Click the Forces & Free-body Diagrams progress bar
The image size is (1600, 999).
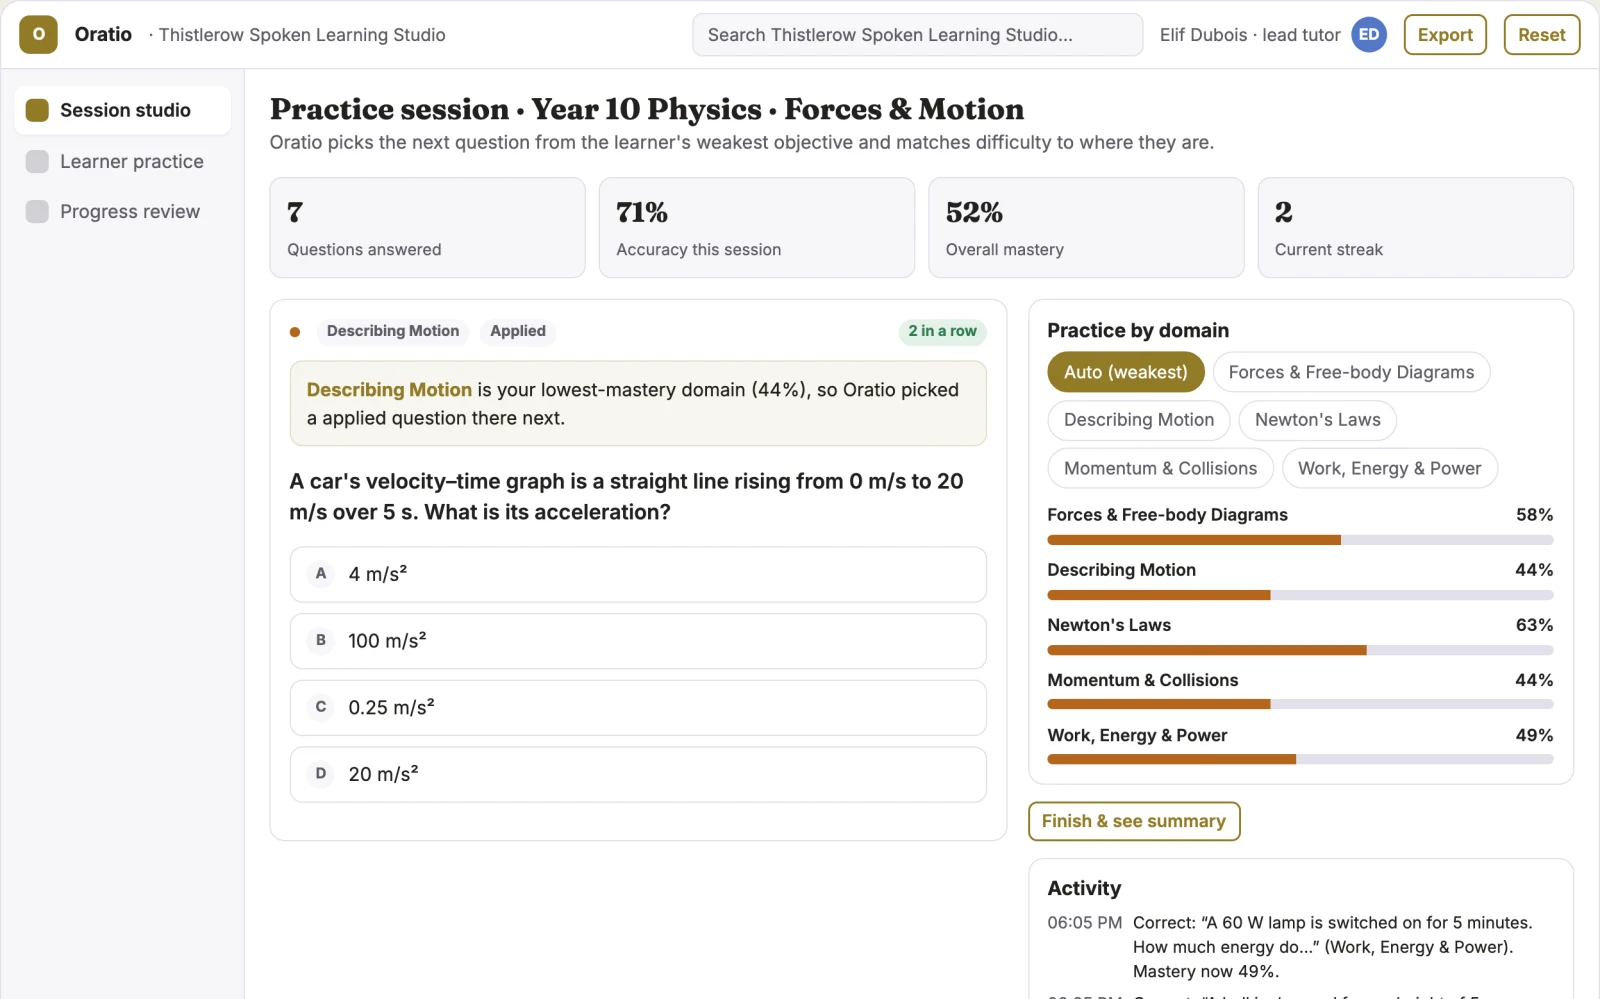point(1300,540)
